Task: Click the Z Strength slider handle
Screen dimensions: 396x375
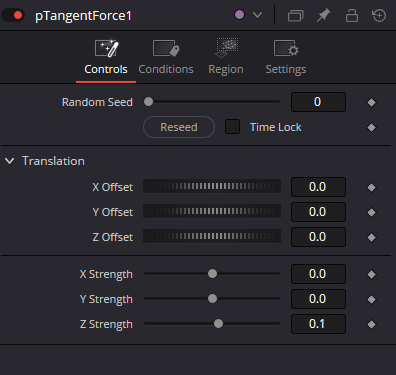Action: tap(218, 324)
